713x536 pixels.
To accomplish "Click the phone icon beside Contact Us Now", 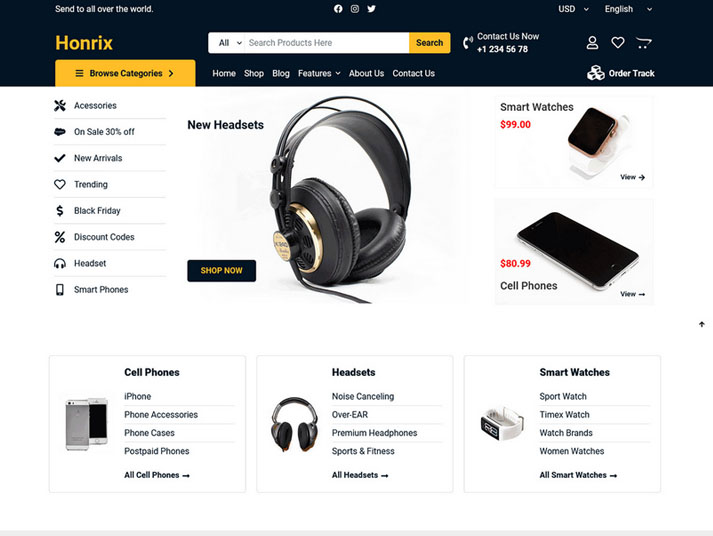I will coord(467,43).
